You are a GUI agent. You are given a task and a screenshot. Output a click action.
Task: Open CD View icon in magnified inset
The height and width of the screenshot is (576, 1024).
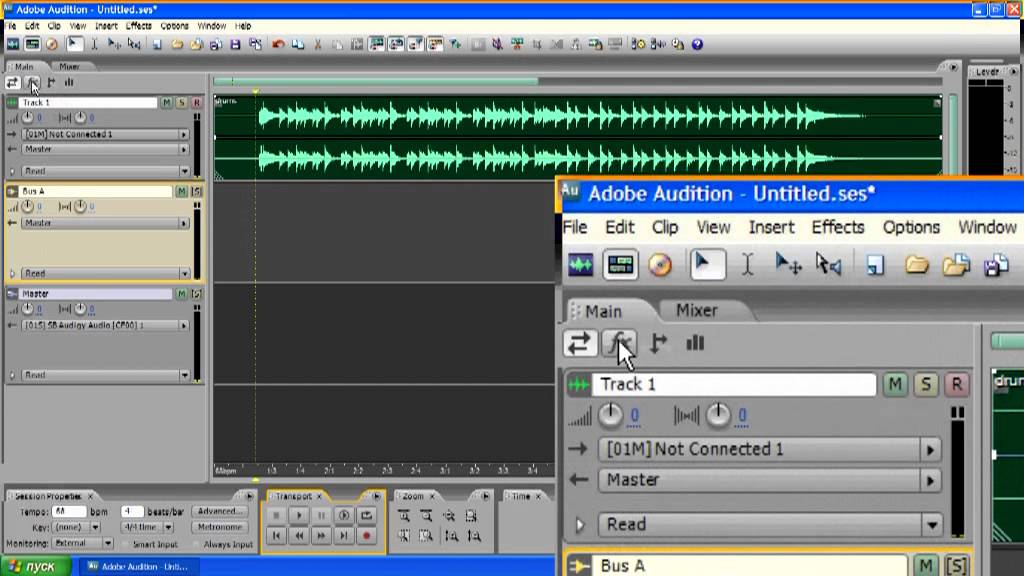tap(660, 265)
